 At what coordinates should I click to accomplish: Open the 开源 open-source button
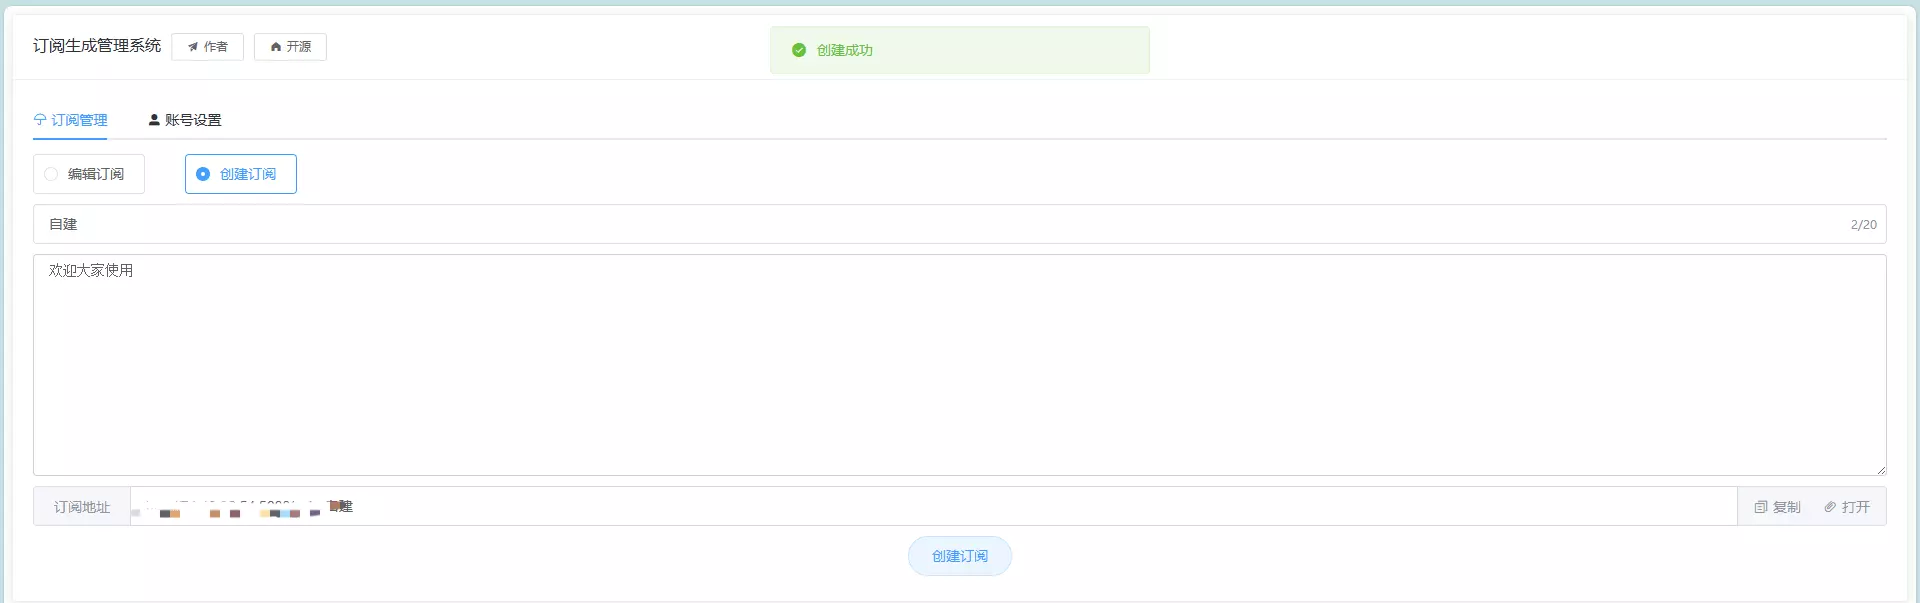coord(290,47)
